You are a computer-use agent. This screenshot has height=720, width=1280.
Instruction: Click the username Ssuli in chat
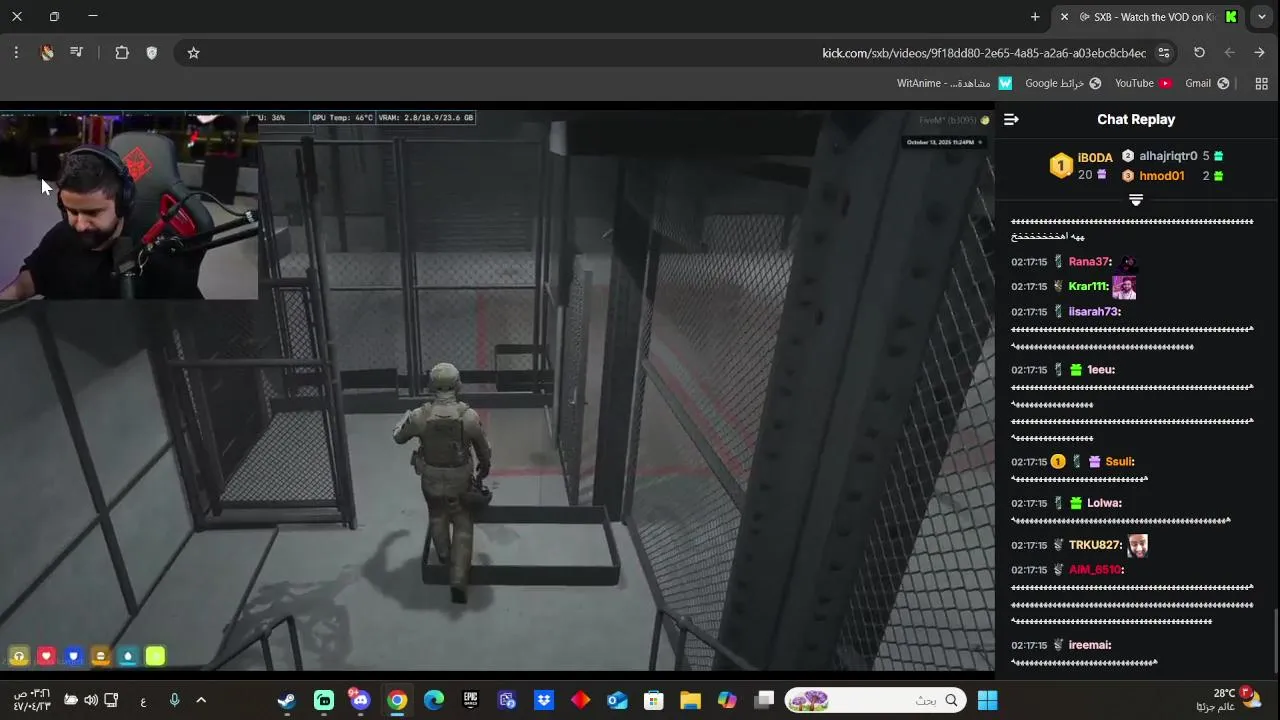[1119, 462]
